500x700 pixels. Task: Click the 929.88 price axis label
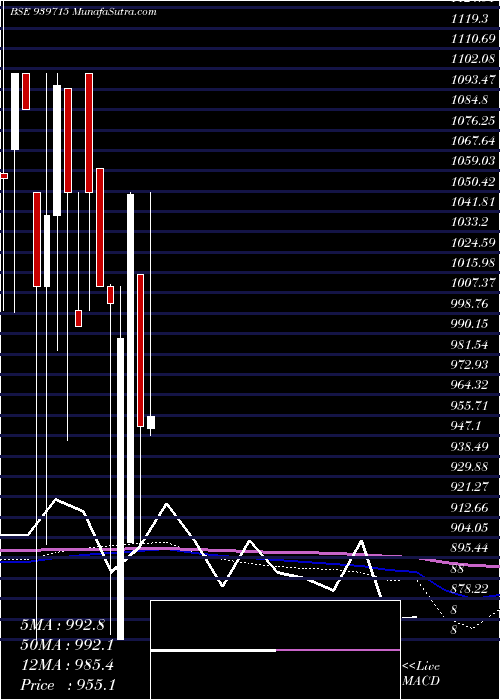pyautogui.click(x=469, y=467)
